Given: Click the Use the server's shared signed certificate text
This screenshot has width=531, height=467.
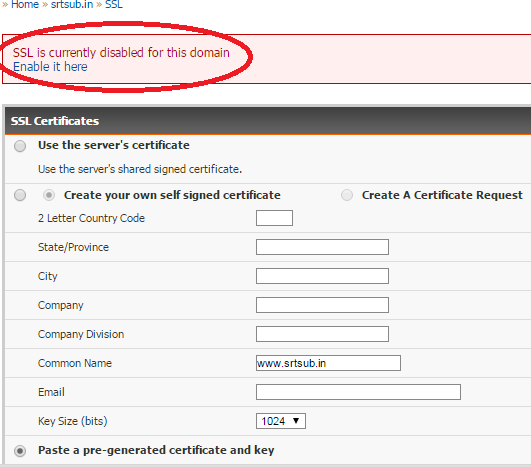Looking at the screenshot, I should [140, 169].
